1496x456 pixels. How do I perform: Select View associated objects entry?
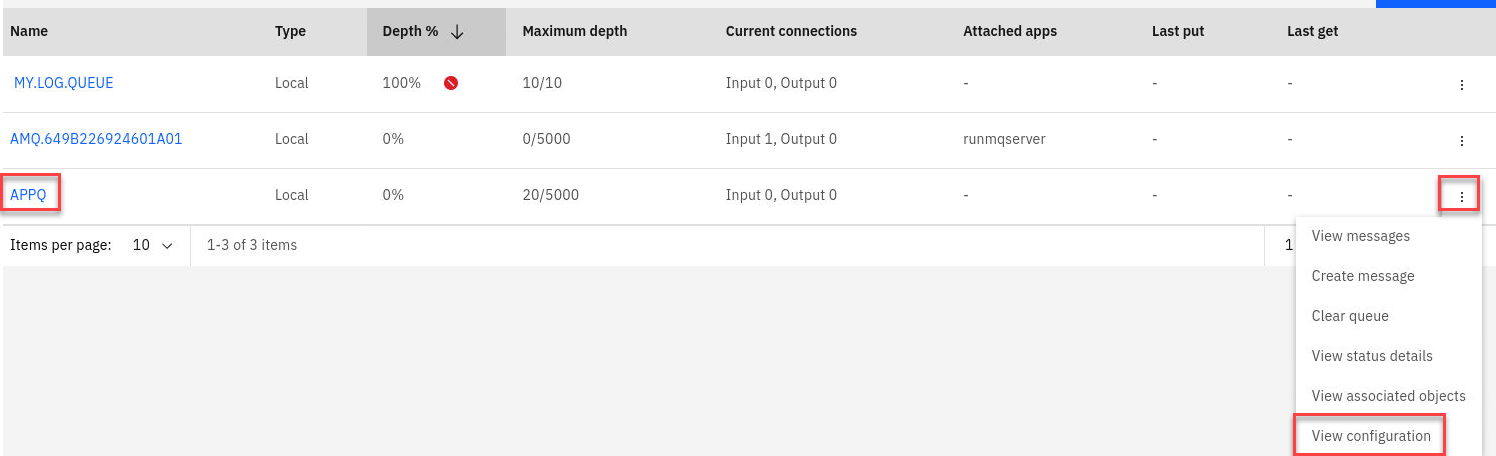pyautogui.click(x=1388, y=396)
